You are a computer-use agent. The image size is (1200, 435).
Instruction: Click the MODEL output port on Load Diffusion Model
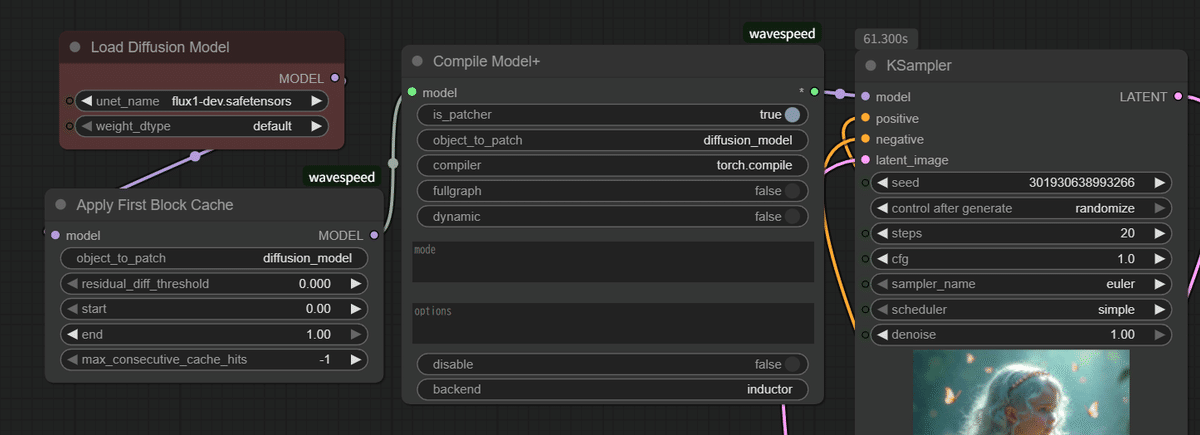(334, 77)
